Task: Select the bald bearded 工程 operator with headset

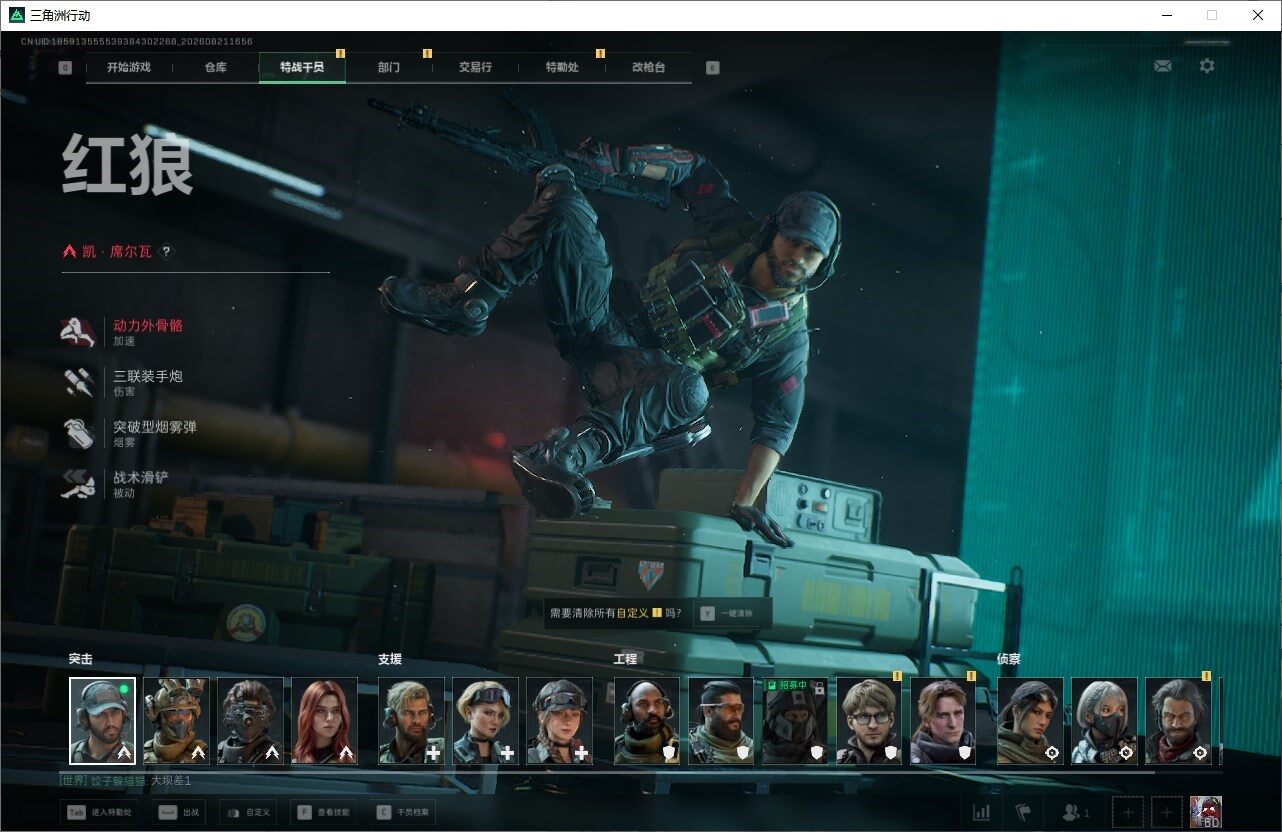Action: [x=647, y=721]
